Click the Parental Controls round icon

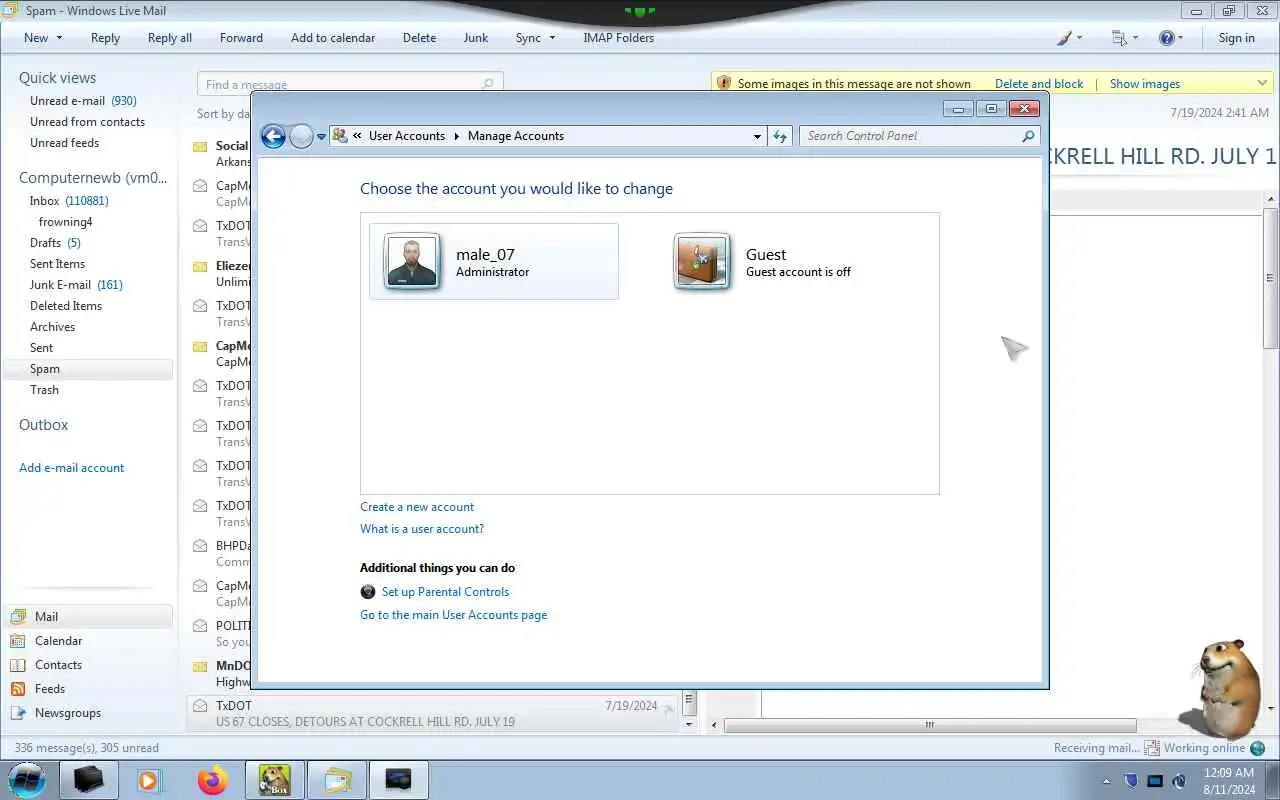pos(368,592)
